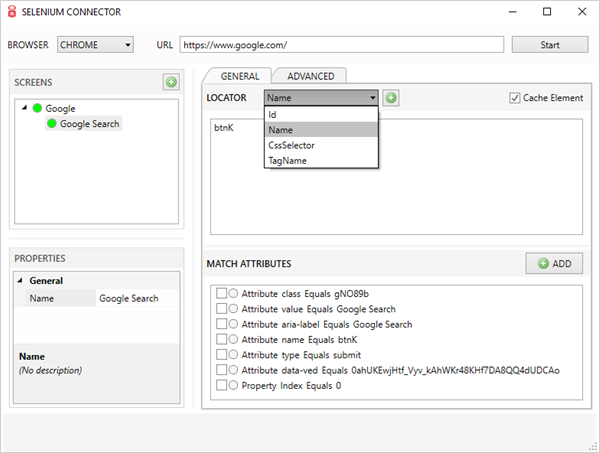Add a new screen with green plus icon

(x=171, y=82)
